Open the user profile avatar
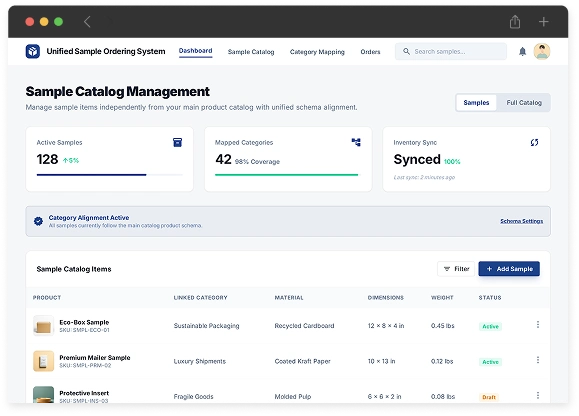Image resolution: width=579 pixels, height=416 pixels. click(542, 51)
